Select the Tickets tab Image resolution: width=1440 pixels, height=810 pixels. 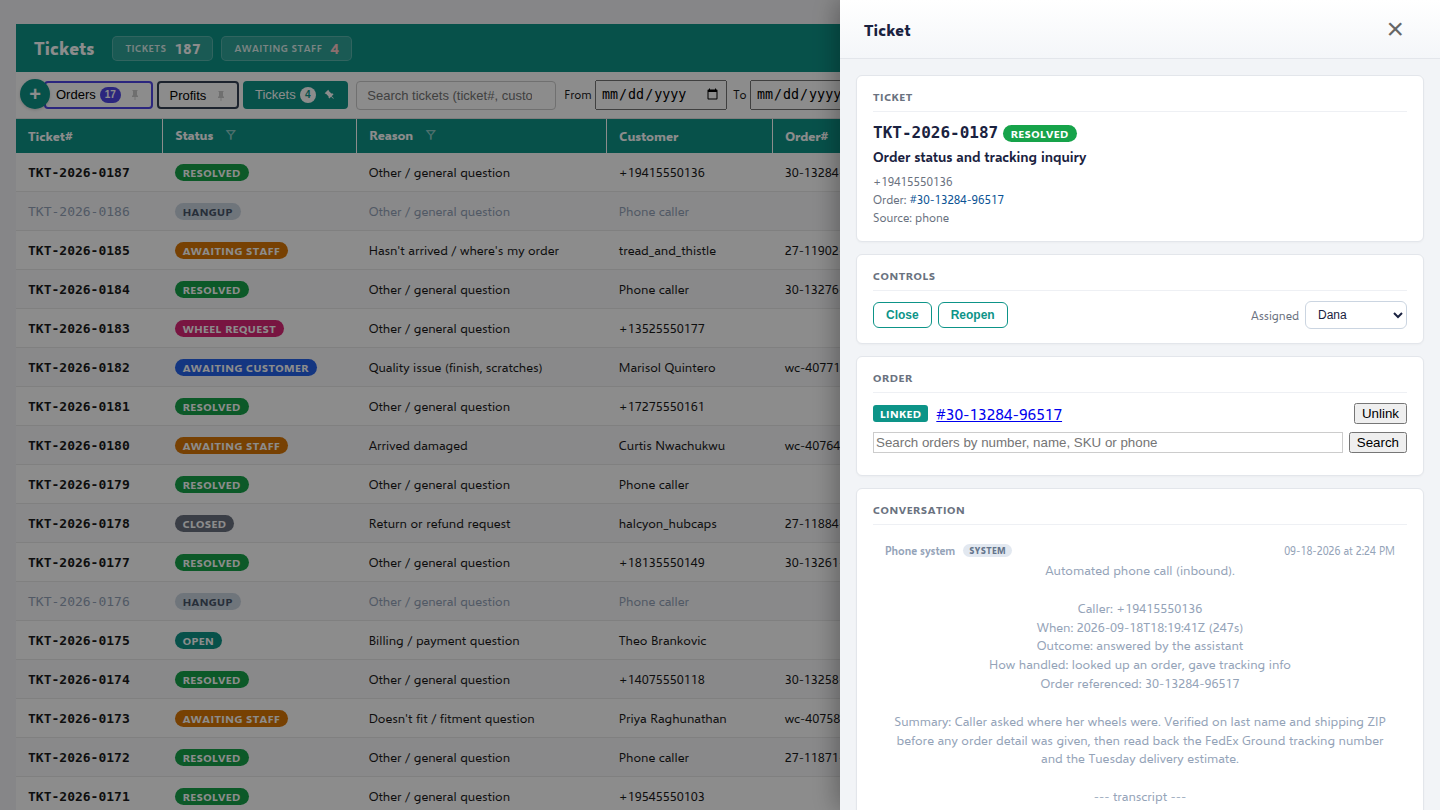(x=295, y=95)
